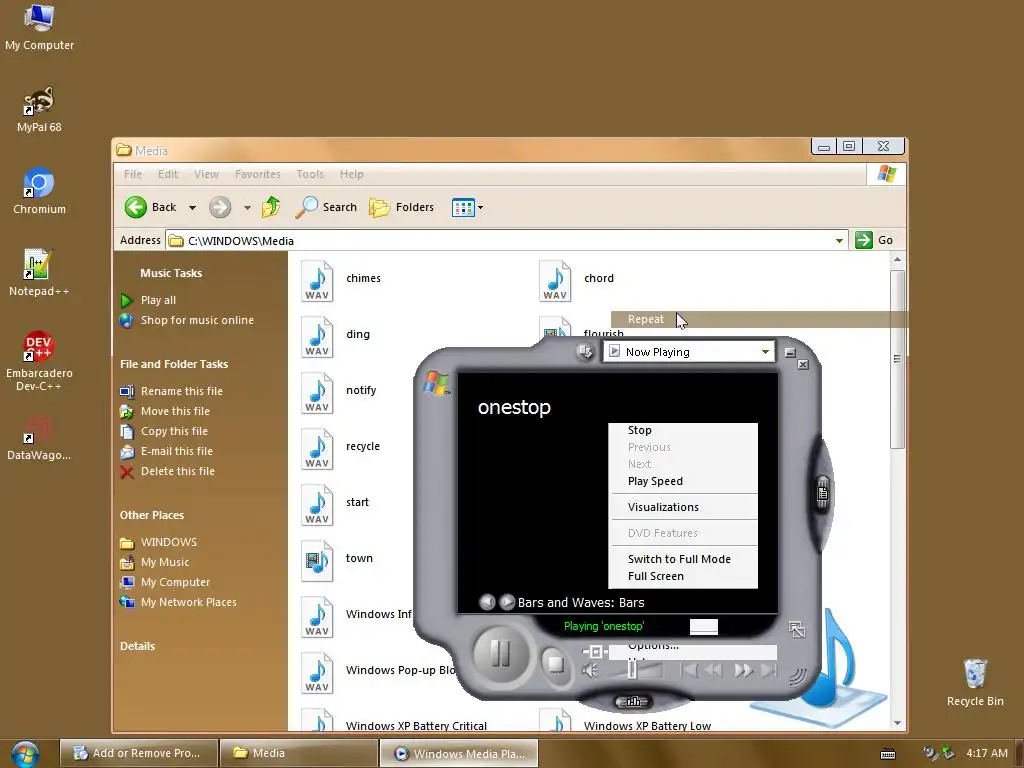Image resolution: width=1024 pixels, height=768 pixels.
Task: Open My Network Places link
Action: pyautogui.click(x=188, y=602)
